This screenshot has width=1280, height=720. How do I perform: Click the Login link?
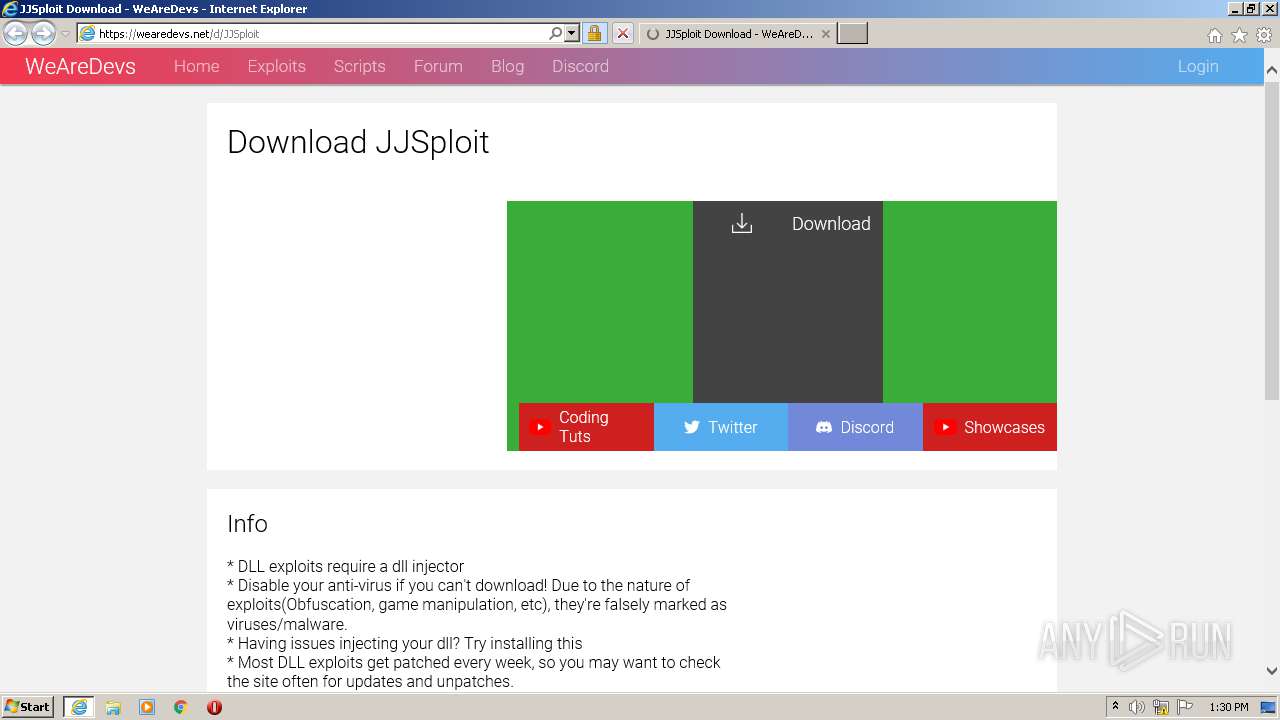pyautogui.click(x=1198, y=66)
